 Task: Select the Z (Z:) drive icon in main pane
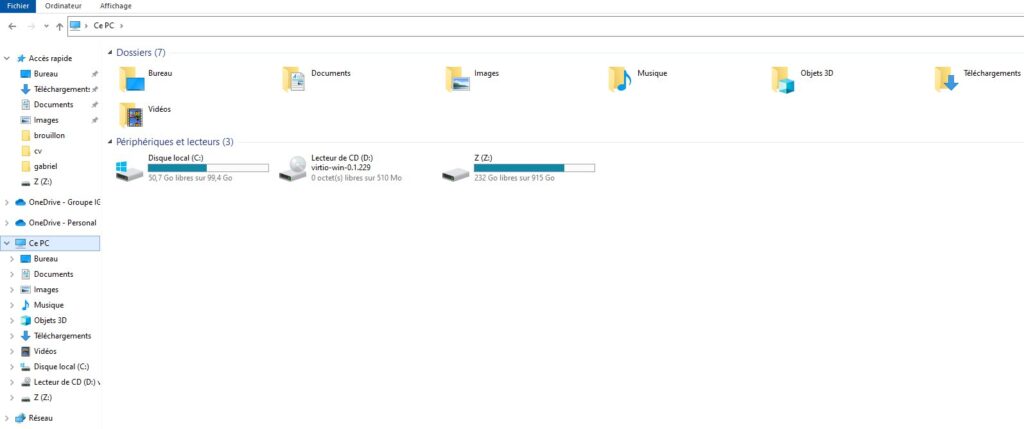tap(455, 174)
